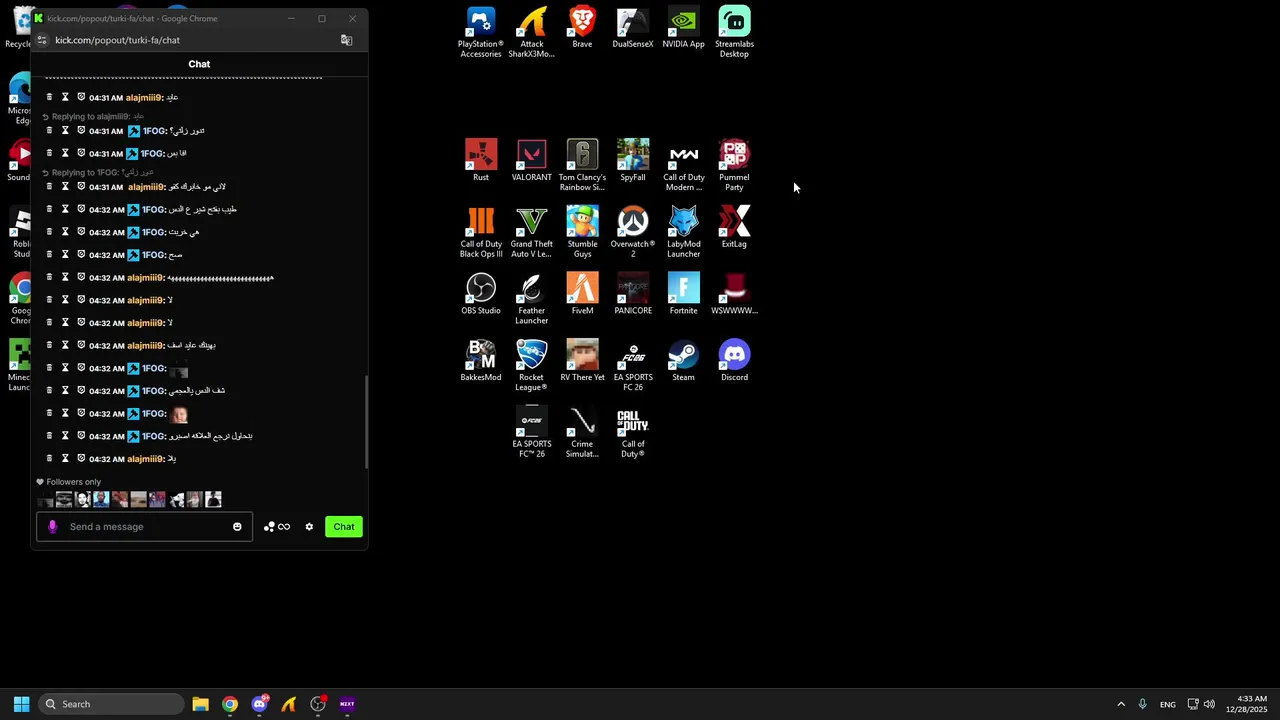The height and width of the screenshot is (720, 1280).
Task: Click the purple microphone icon in chat box
Action: pyautogui.click(x=53, y=527)
